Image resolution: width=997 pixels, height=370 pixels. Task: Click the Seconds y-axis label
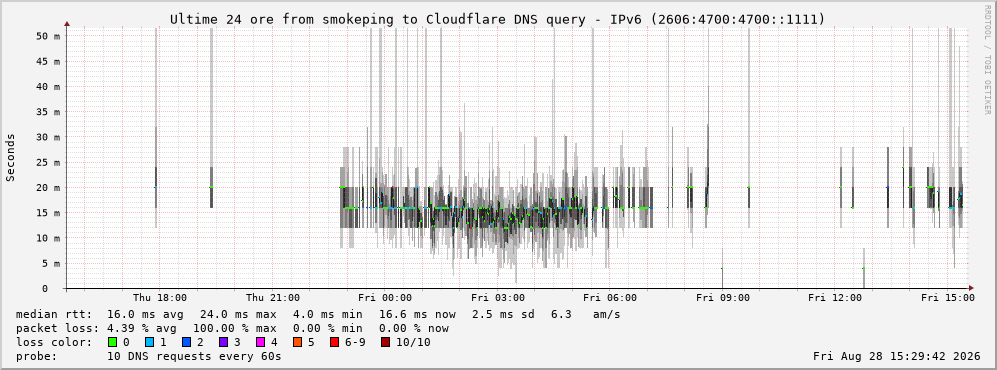point(11,158)
